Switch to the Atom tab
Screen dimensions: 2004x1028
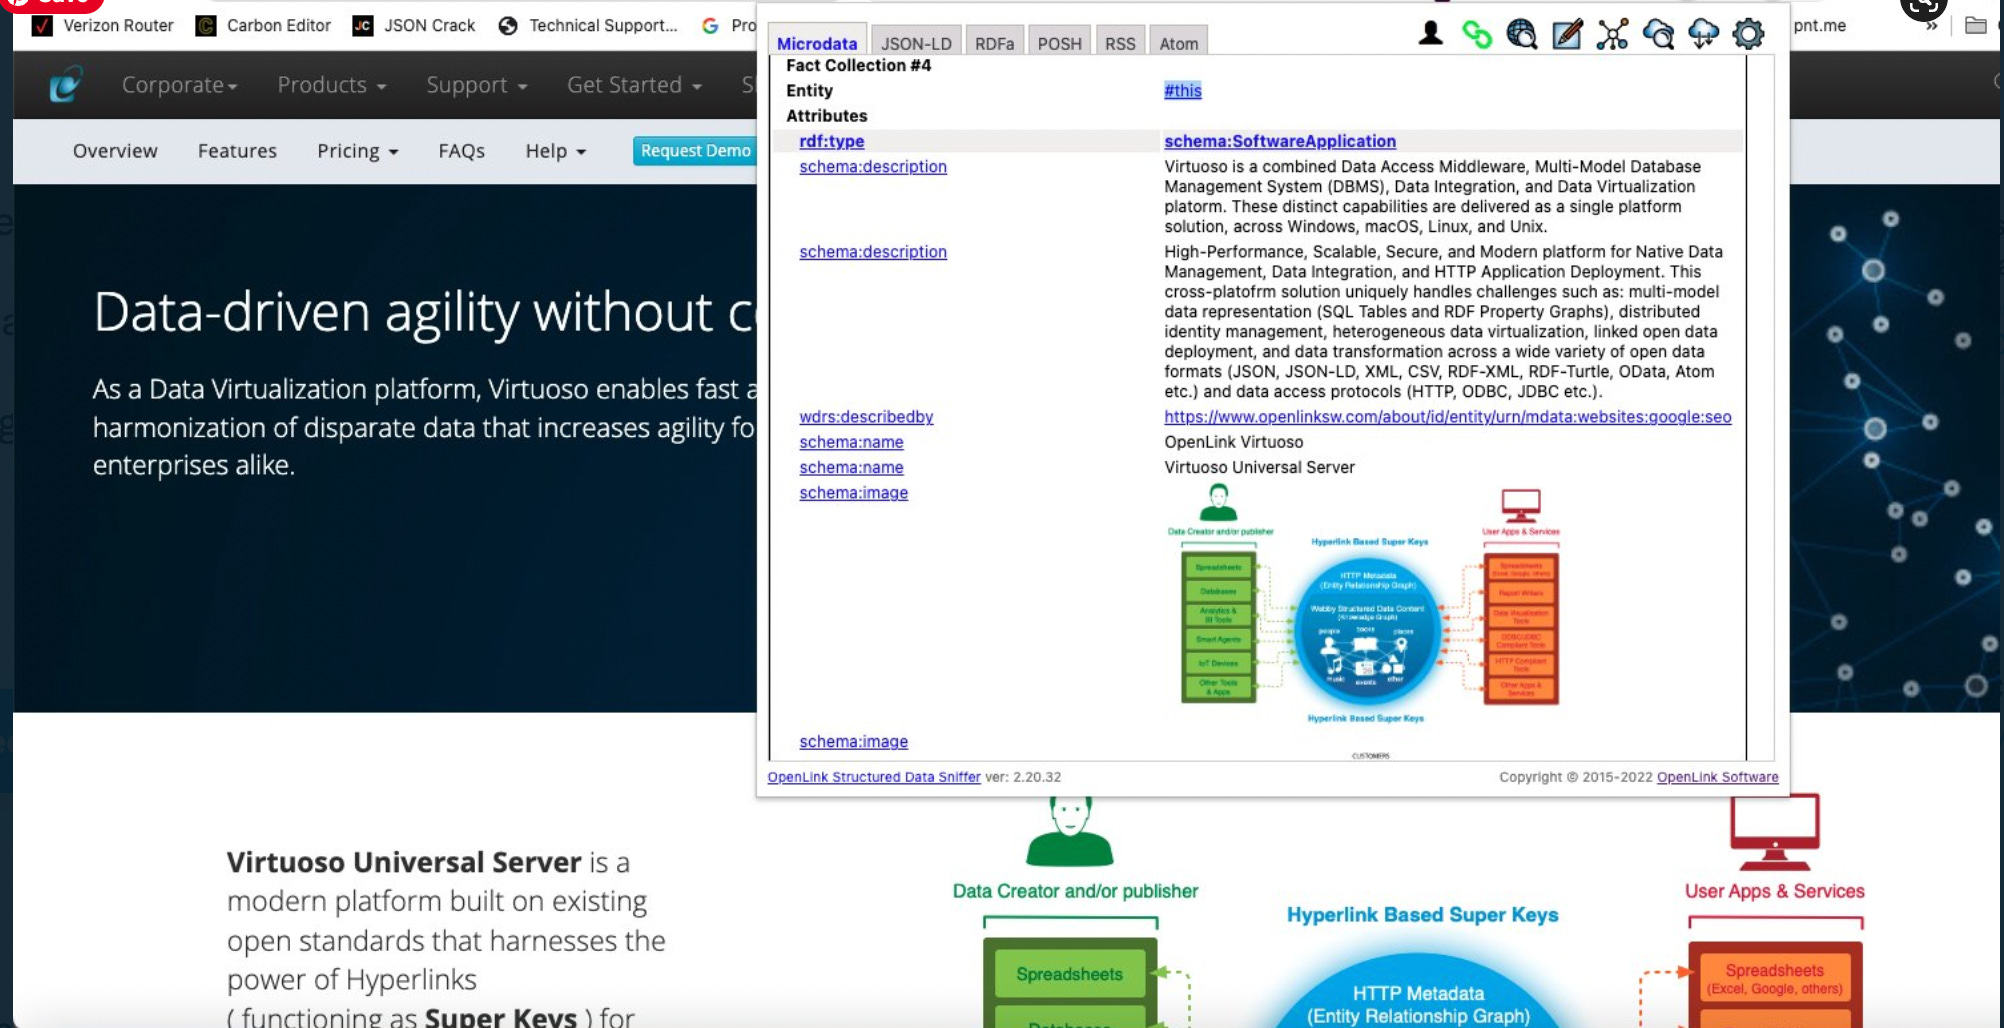pyautogui.click(x=1179, y=43)
